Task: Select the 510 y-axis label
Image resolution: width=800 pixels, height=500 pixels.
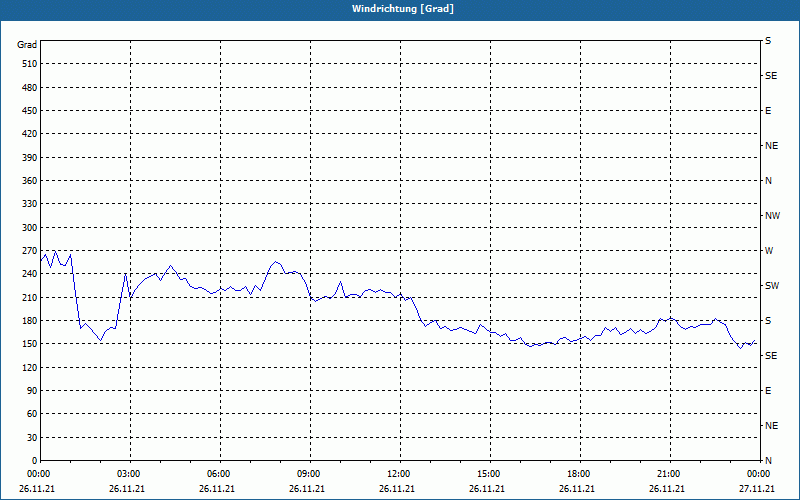Action: (30, 64)
